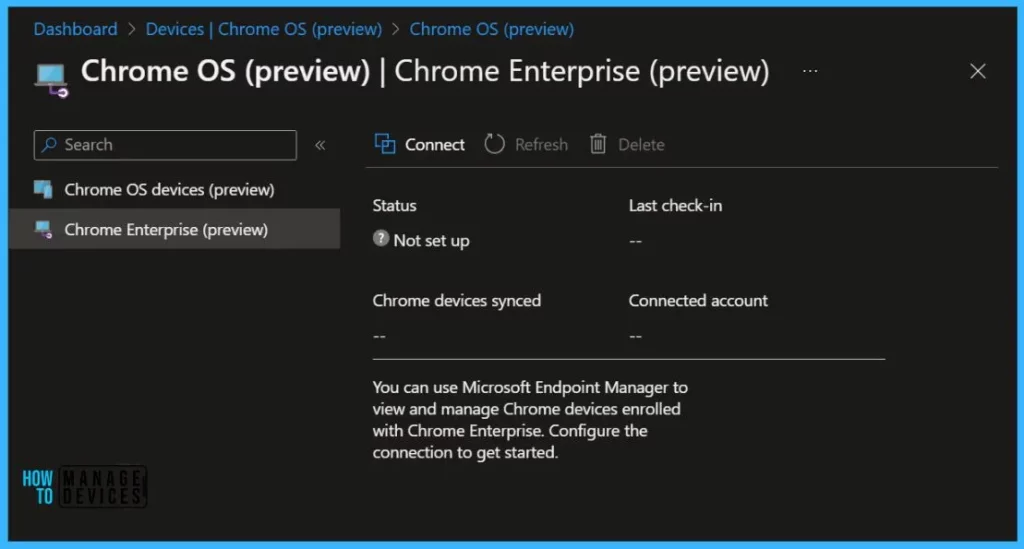Click the 'Status' label

click(x=394, y=206)
